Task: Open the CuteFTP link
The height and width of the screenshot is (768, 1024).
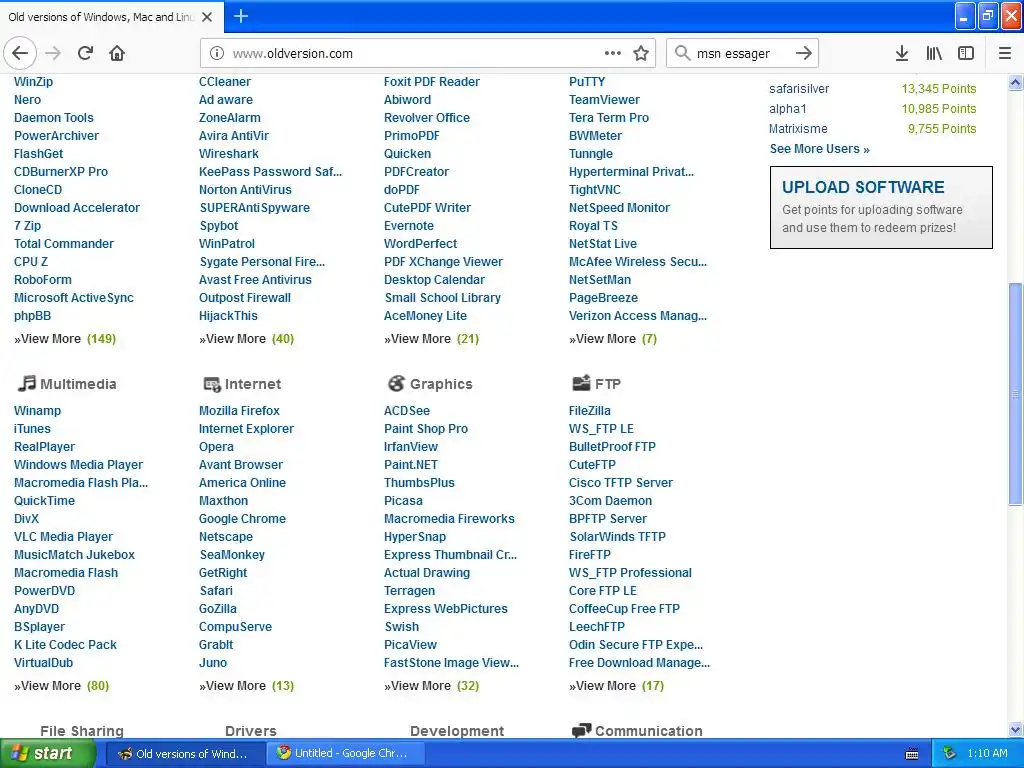Action: pyautogui.click(x=592, y=465)
